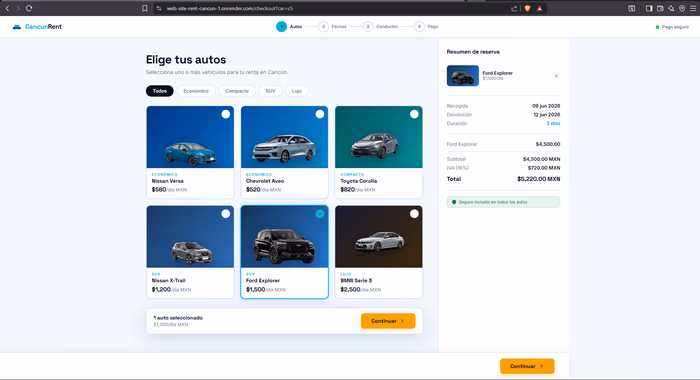Click the Toyota Corolla $820 price

(x=347, y=189)
